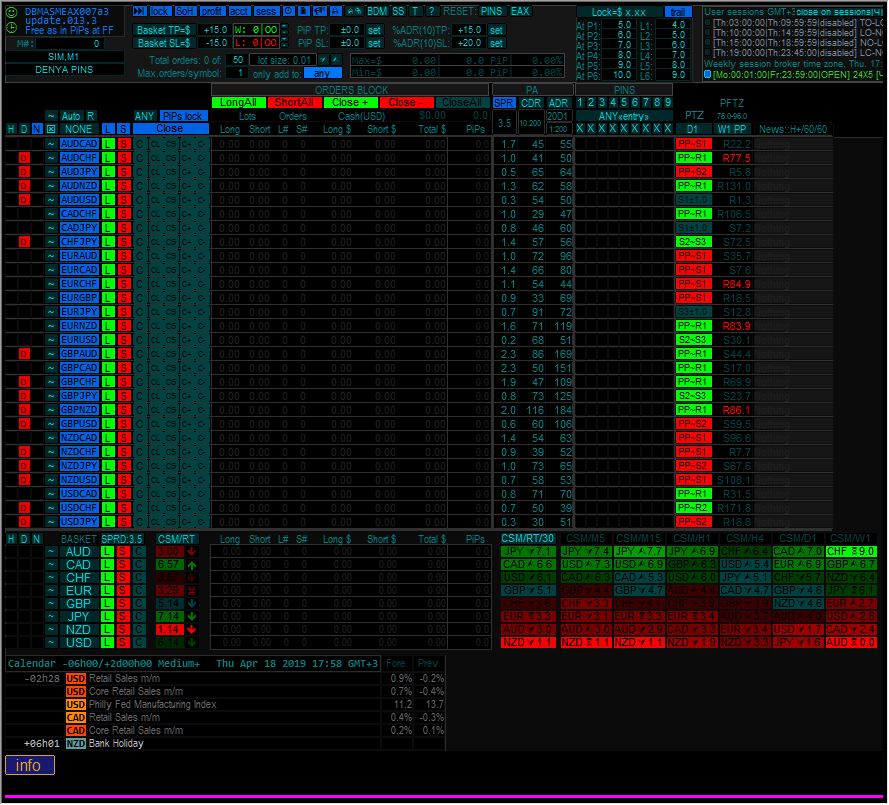Click the red NZD 1.1 cell in CSM/RT/30
Viewport: 889px width, 805px height.
(x=528, y=643)
